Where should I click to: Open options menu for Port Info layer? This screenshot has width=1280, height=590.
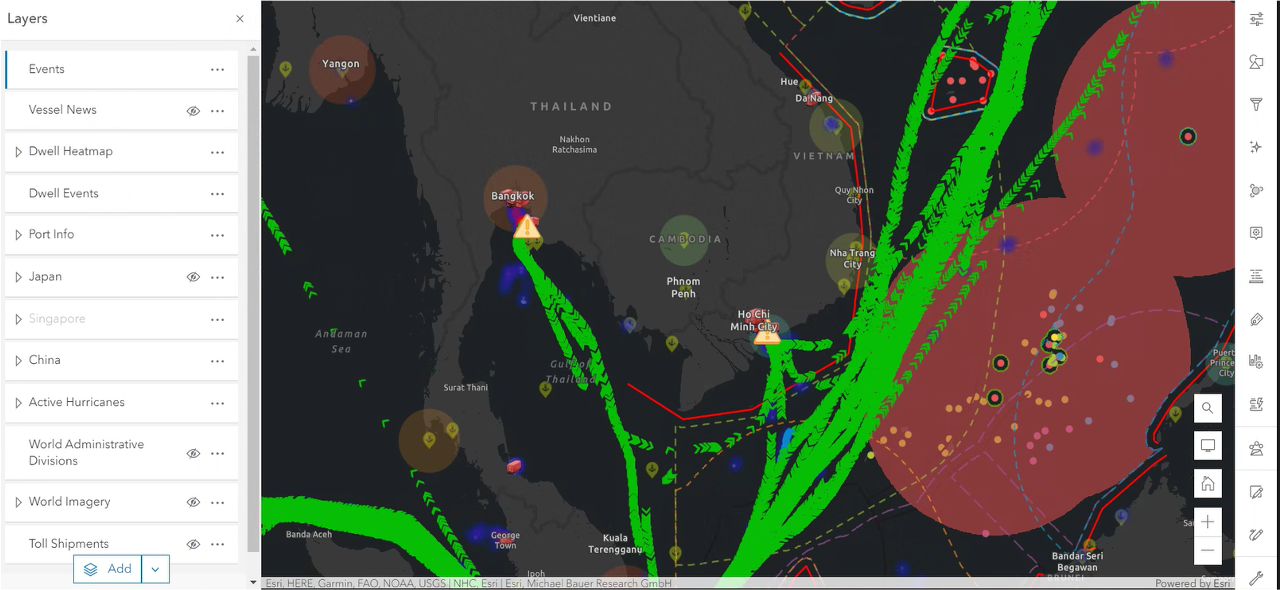tap(218, 234)
